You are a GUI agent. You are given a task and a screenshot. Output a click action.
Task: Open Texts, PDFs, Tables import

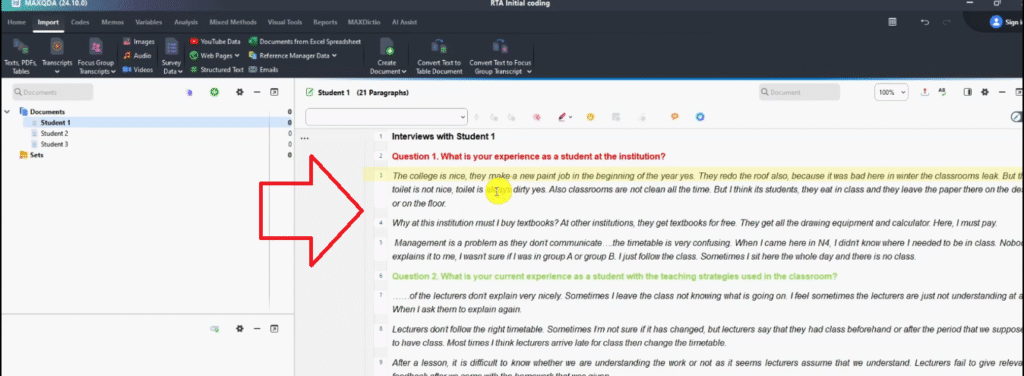click(x=21, y=56)
